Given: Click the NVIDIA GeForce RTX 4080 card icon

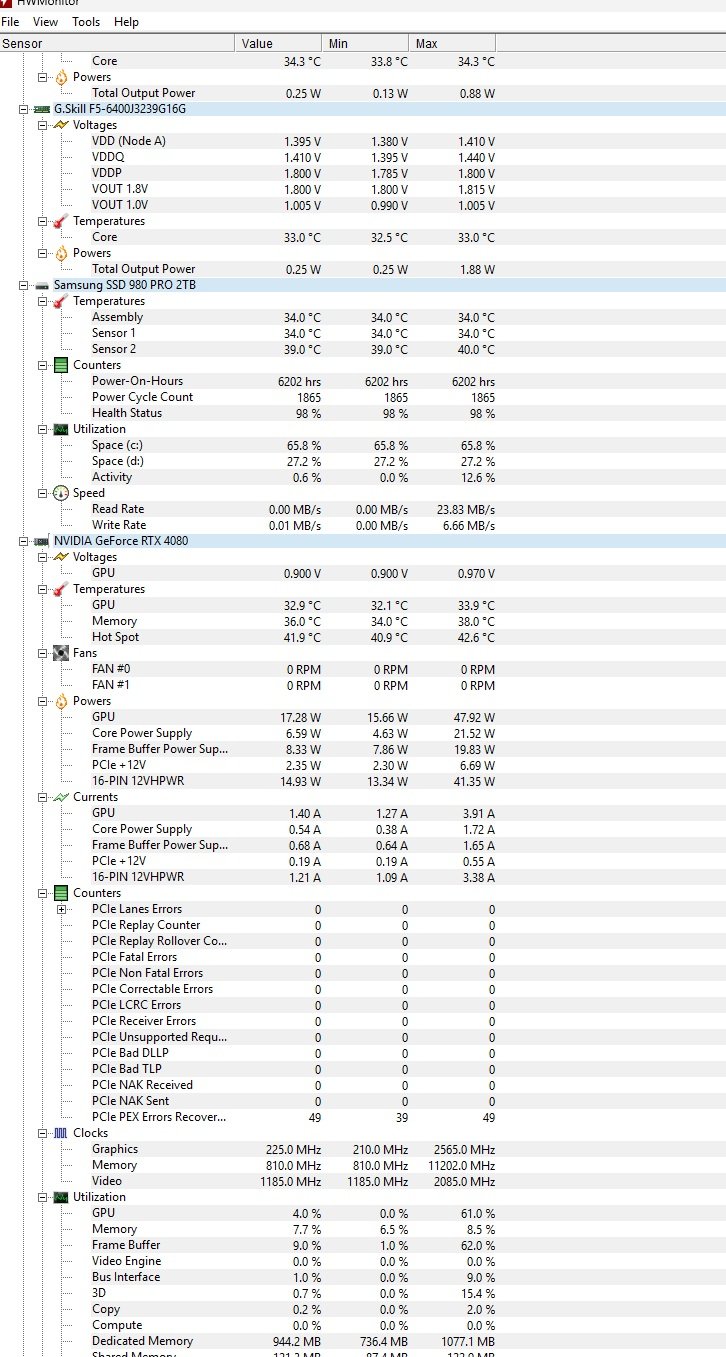Looking at the screenshot, I should [x=42, y=541].
